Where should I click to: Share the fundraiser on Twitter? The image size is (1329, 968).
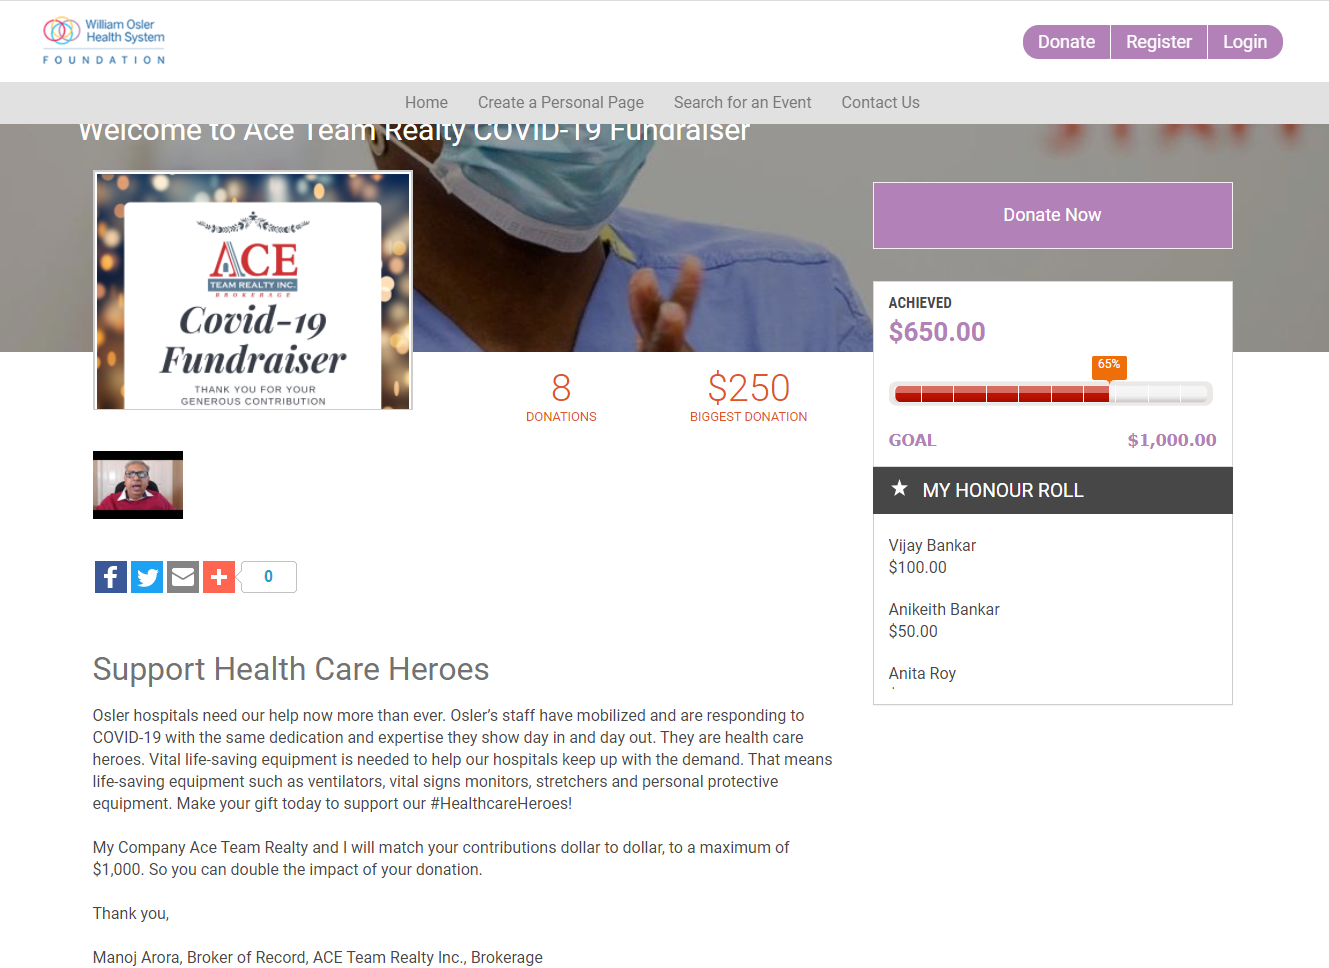click(147, 577)
